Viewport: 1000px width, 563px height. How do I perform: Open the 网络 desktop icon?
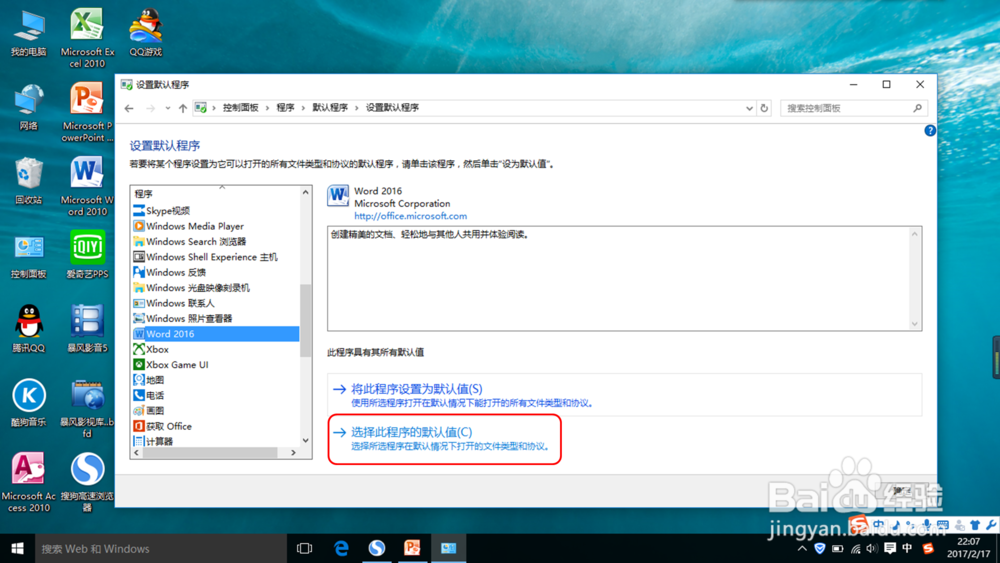click(29, 107)
